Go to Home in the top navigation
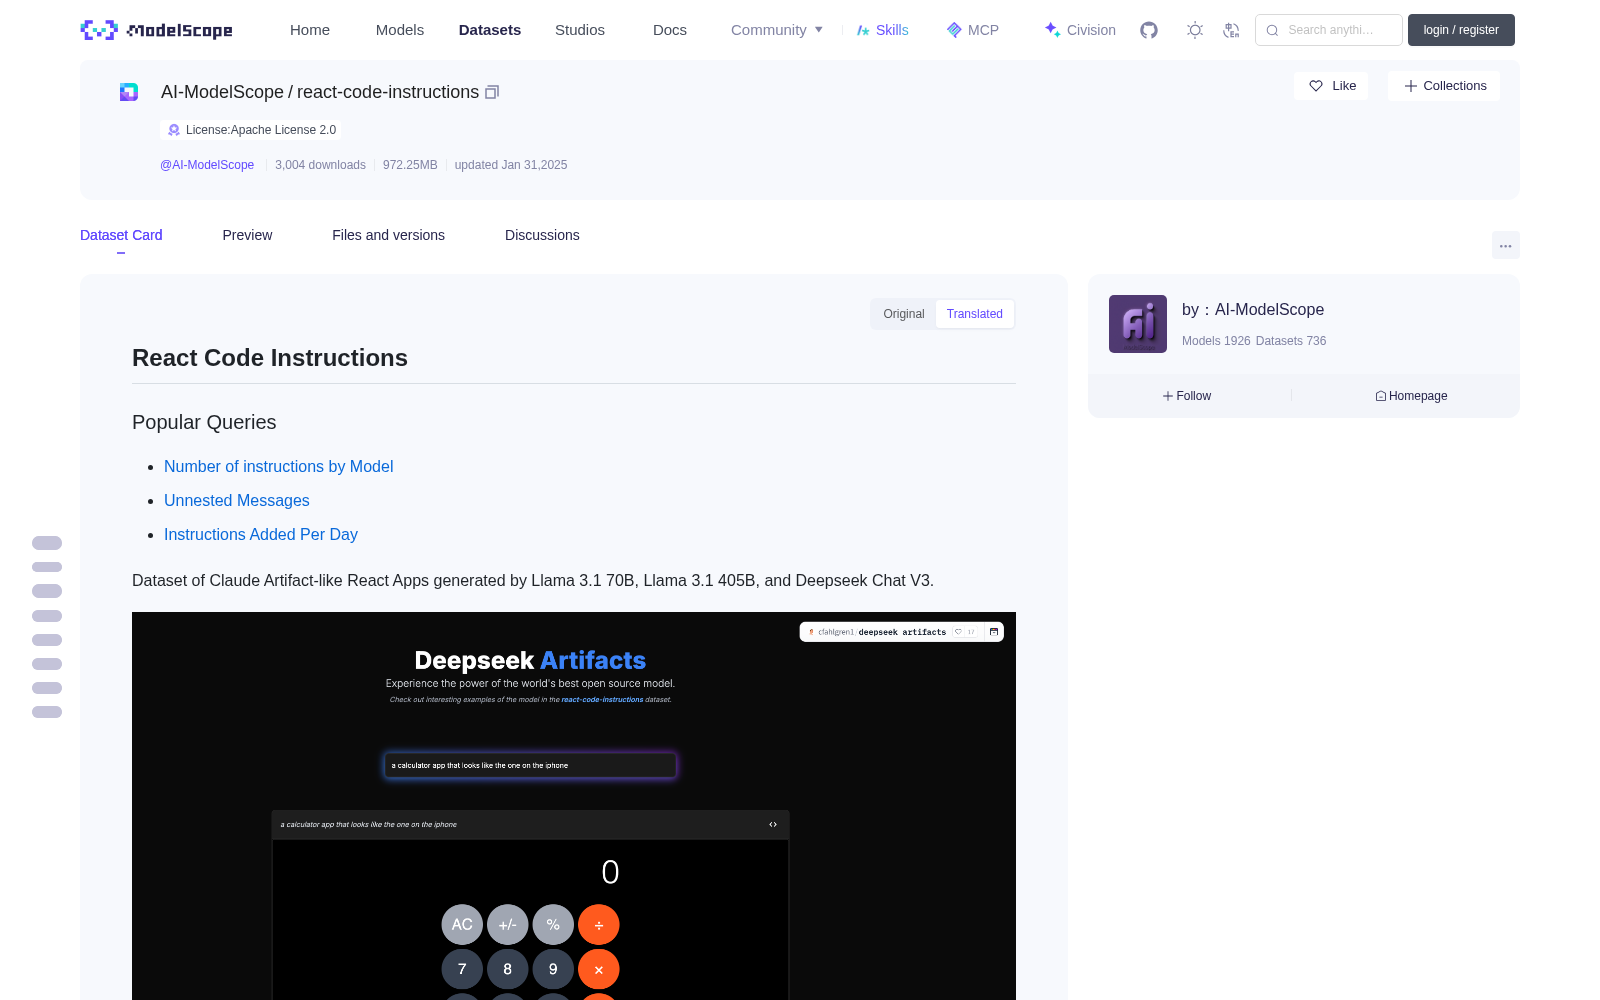Image resolution: width=1600 pixels, height=1000 pixels. coord(310,30)
